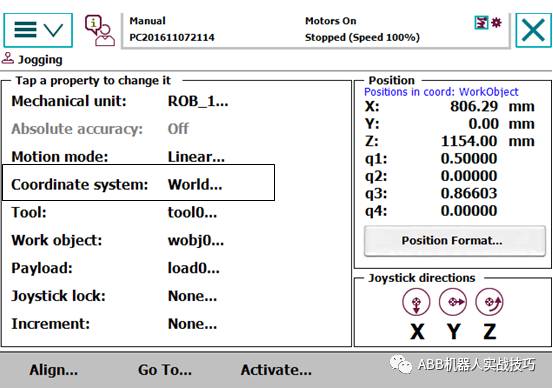This screenshot has height=390, width=553.
Task: Select the q3 value 0.86603
Action: tap(469, 193)
